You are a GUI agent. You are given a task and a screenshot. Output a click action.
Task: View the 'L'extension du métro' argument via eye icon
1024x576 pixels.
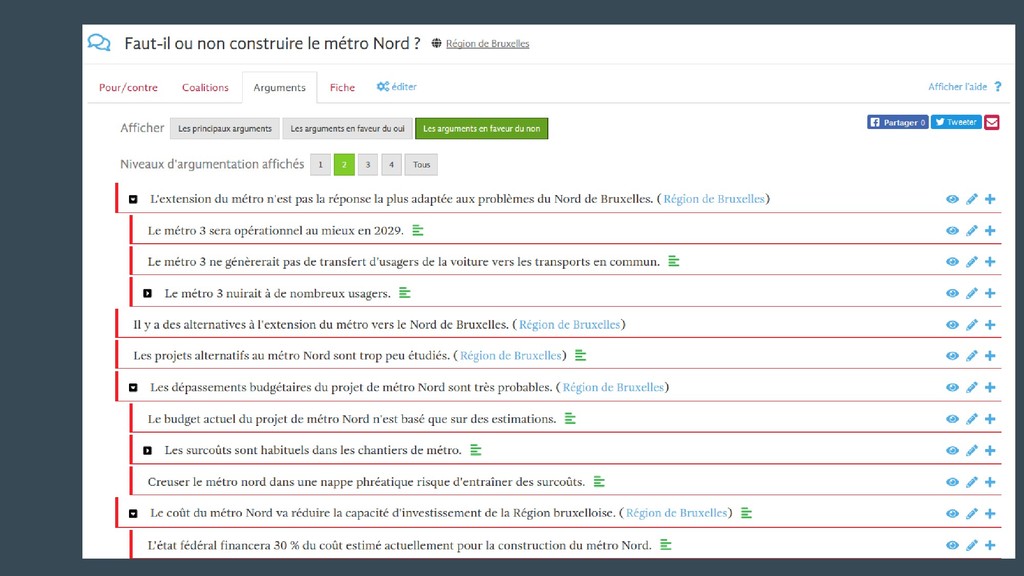pos(952,199)
